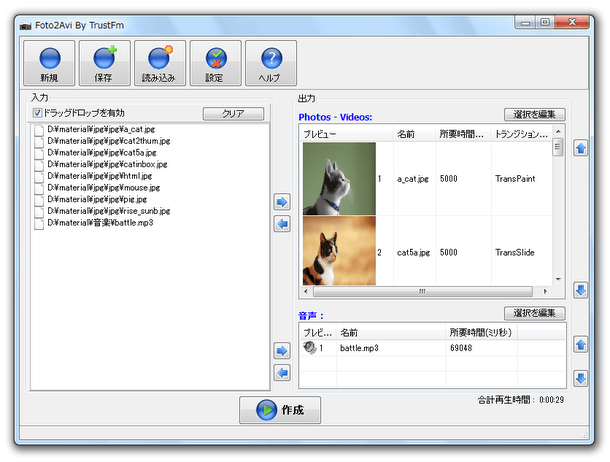Click the 新規 (New) toolbar button
Image resolution: width=610 pixels, height=462 pixels.
(49, 63)
